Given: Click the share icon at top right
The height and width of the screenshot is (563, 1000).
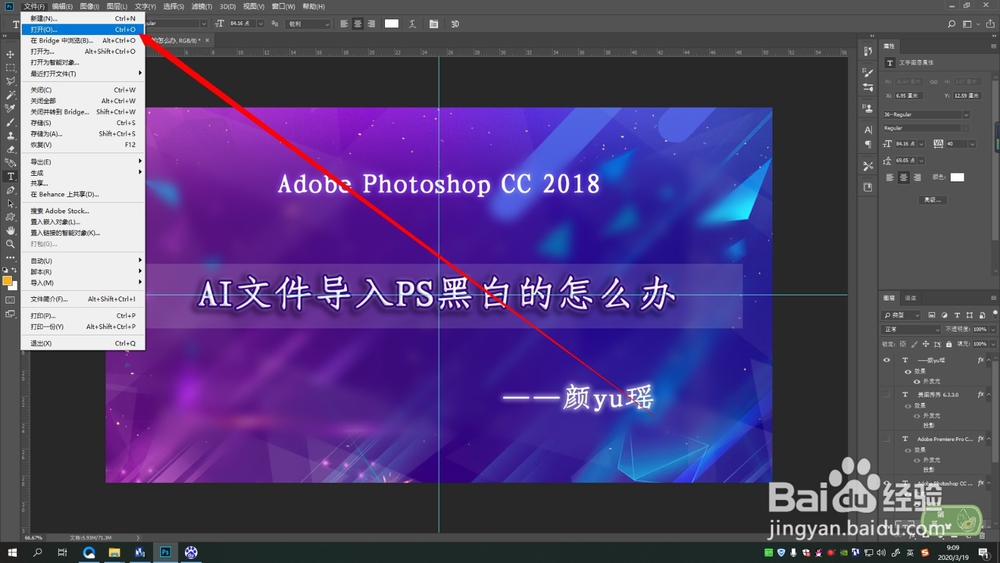Looking at the screenshot, I should pyautogui.click(x=990, y=24).
